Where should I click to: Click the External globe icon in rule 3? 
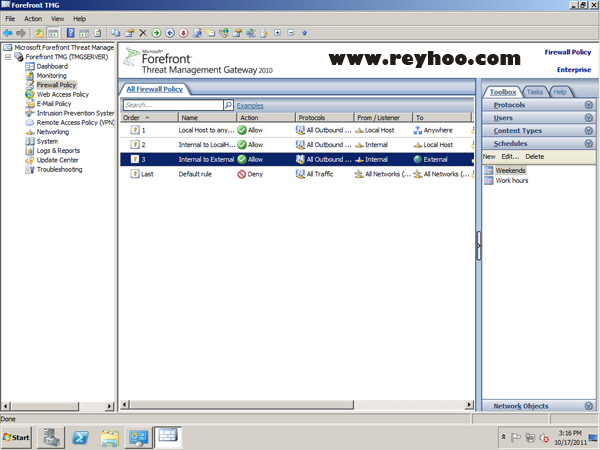tap(418, 160)
